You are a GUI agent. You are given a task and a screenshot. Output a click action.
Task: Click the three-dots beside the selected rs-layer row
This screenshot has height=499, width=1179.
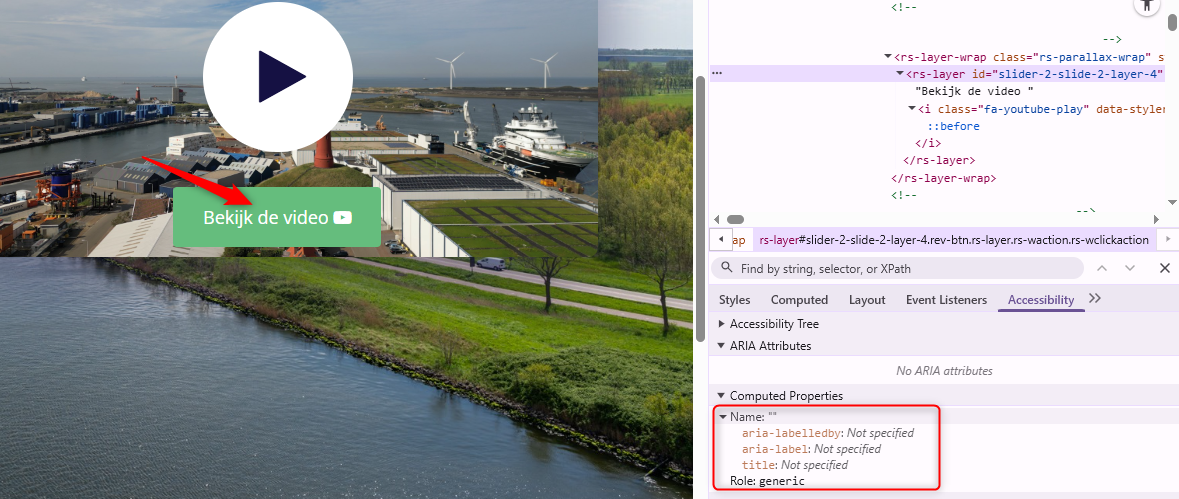(x=717, y=74)
